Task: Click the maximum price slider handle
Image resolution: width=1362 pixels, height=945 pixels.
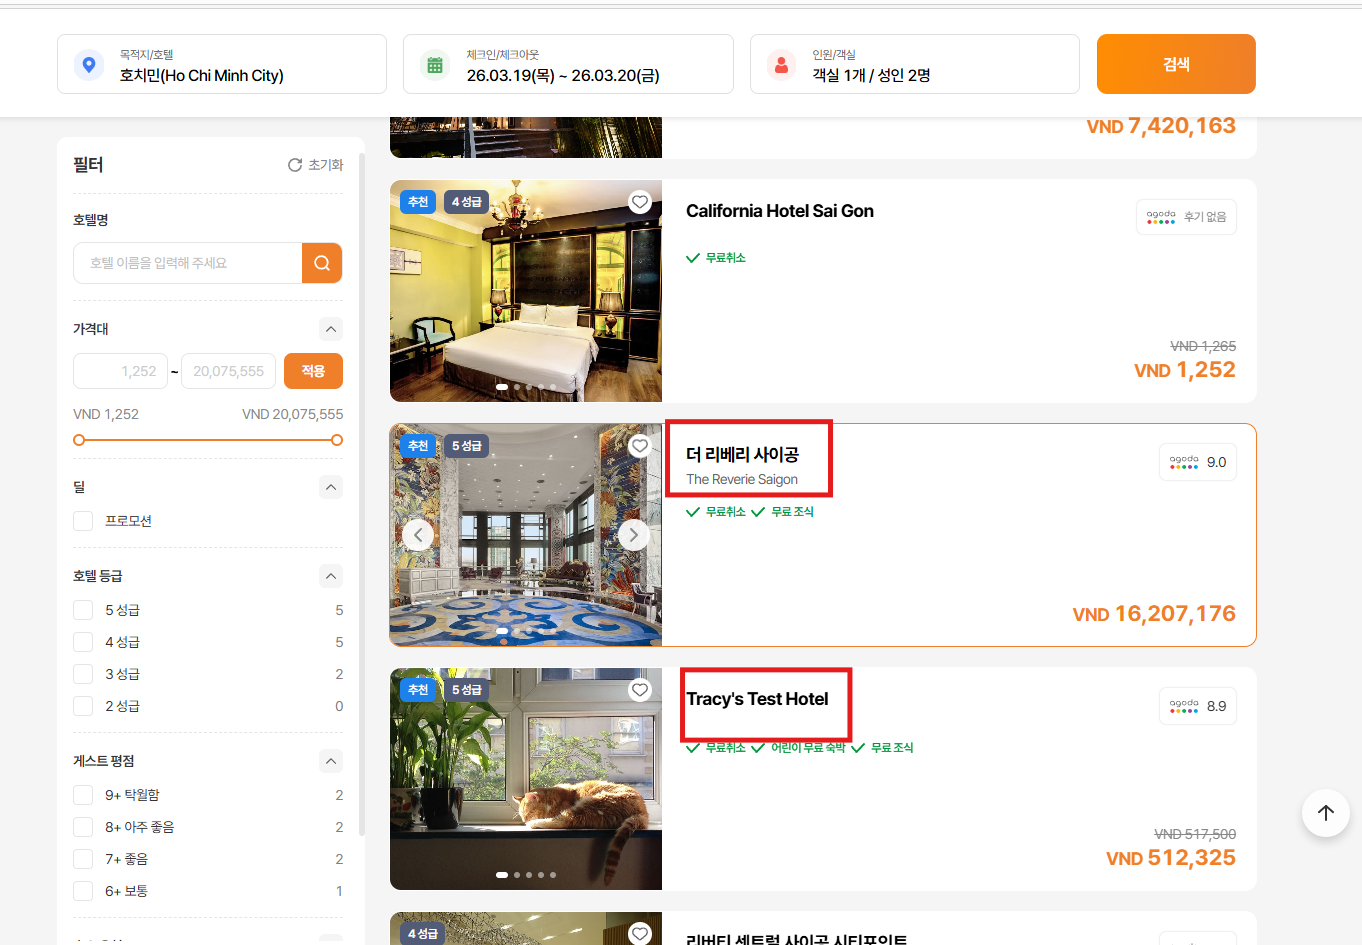Action: (337, 440)
